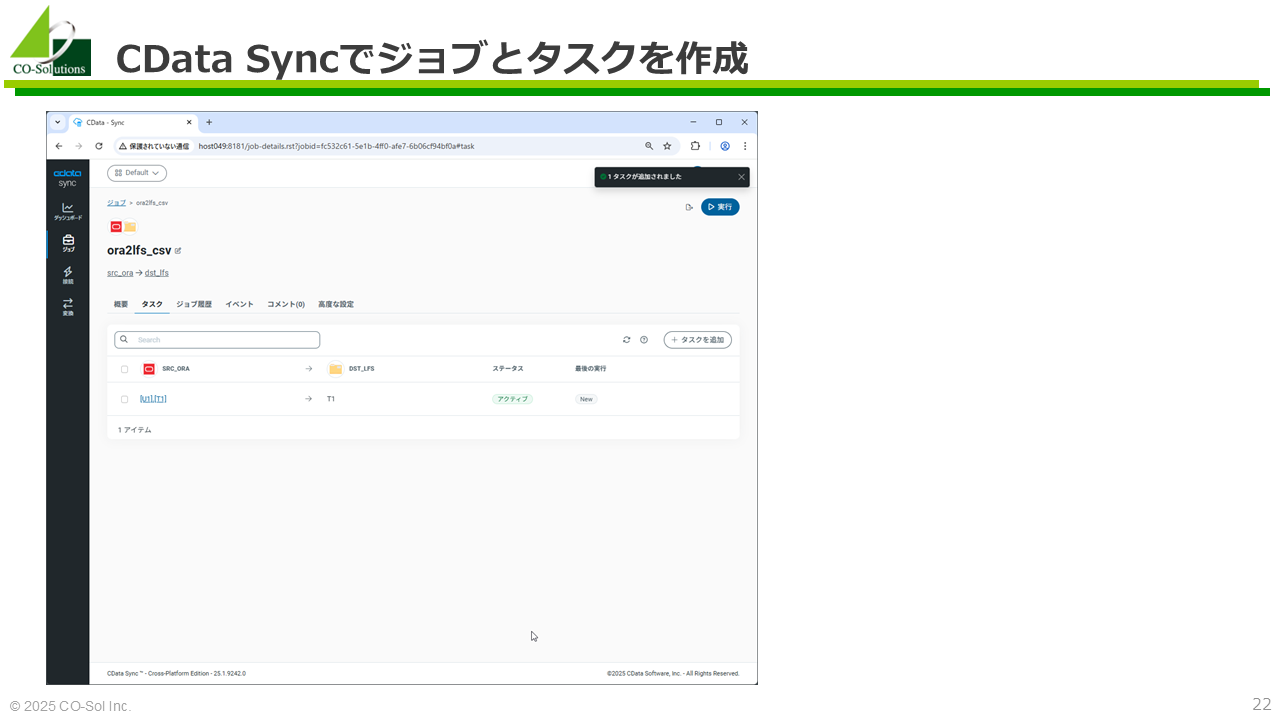
Task: Click the T1 destination cell
Action: click(331, 399)
